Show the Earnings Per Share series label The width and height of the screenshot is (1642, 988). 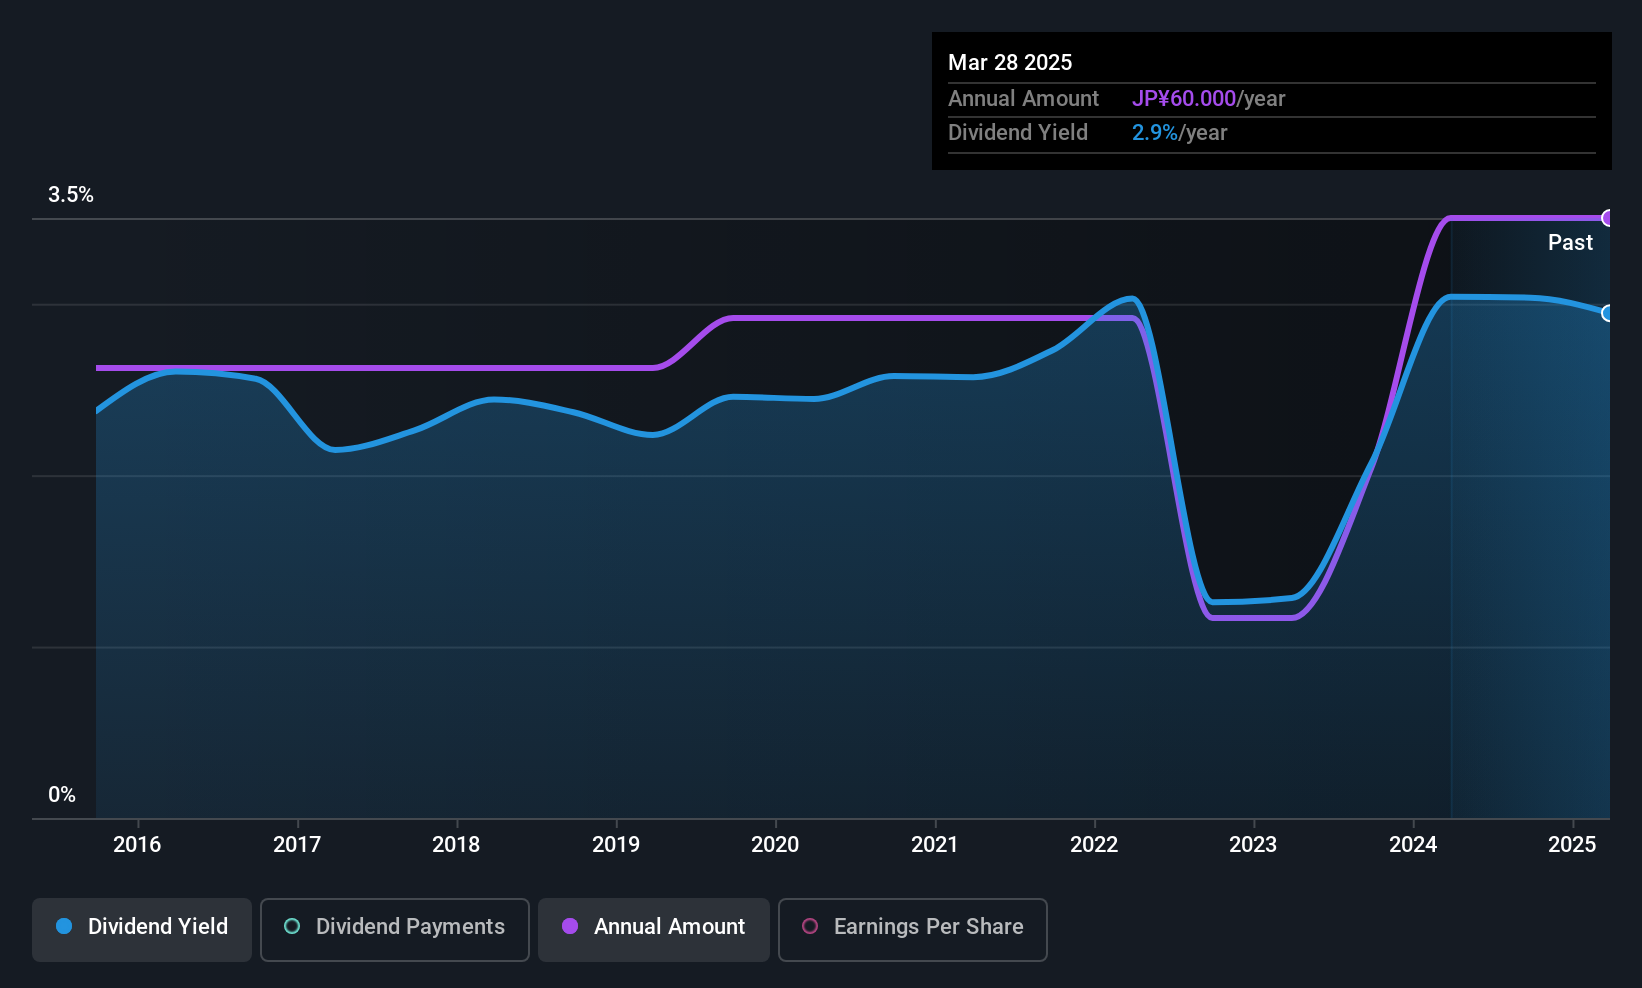[x=928, y=927]
